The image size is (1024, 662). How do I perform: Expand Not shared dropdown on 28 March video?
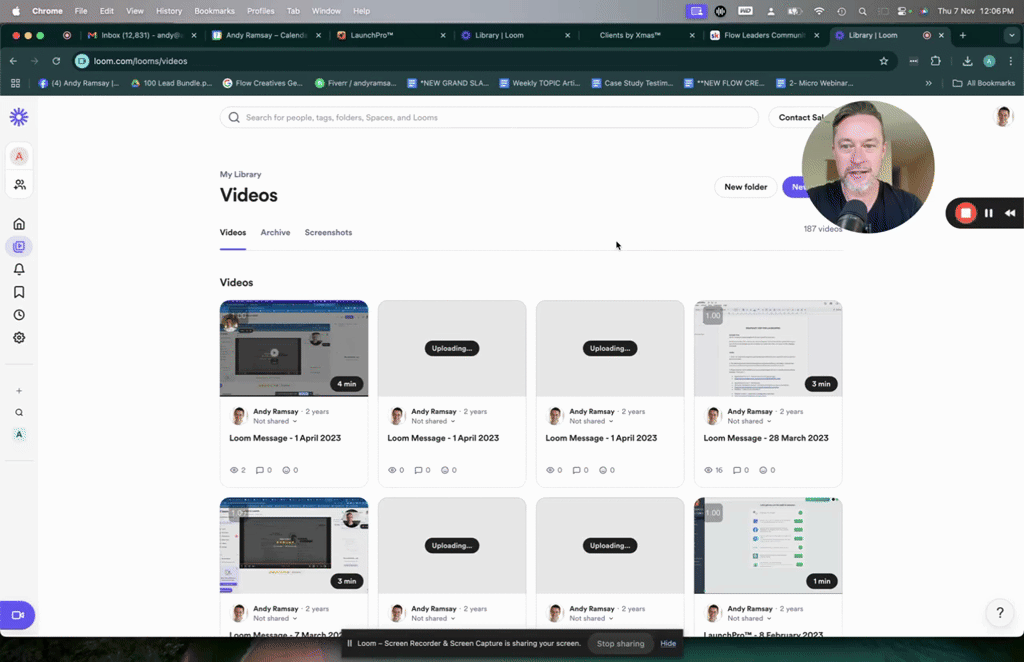[x=749, y=421]
